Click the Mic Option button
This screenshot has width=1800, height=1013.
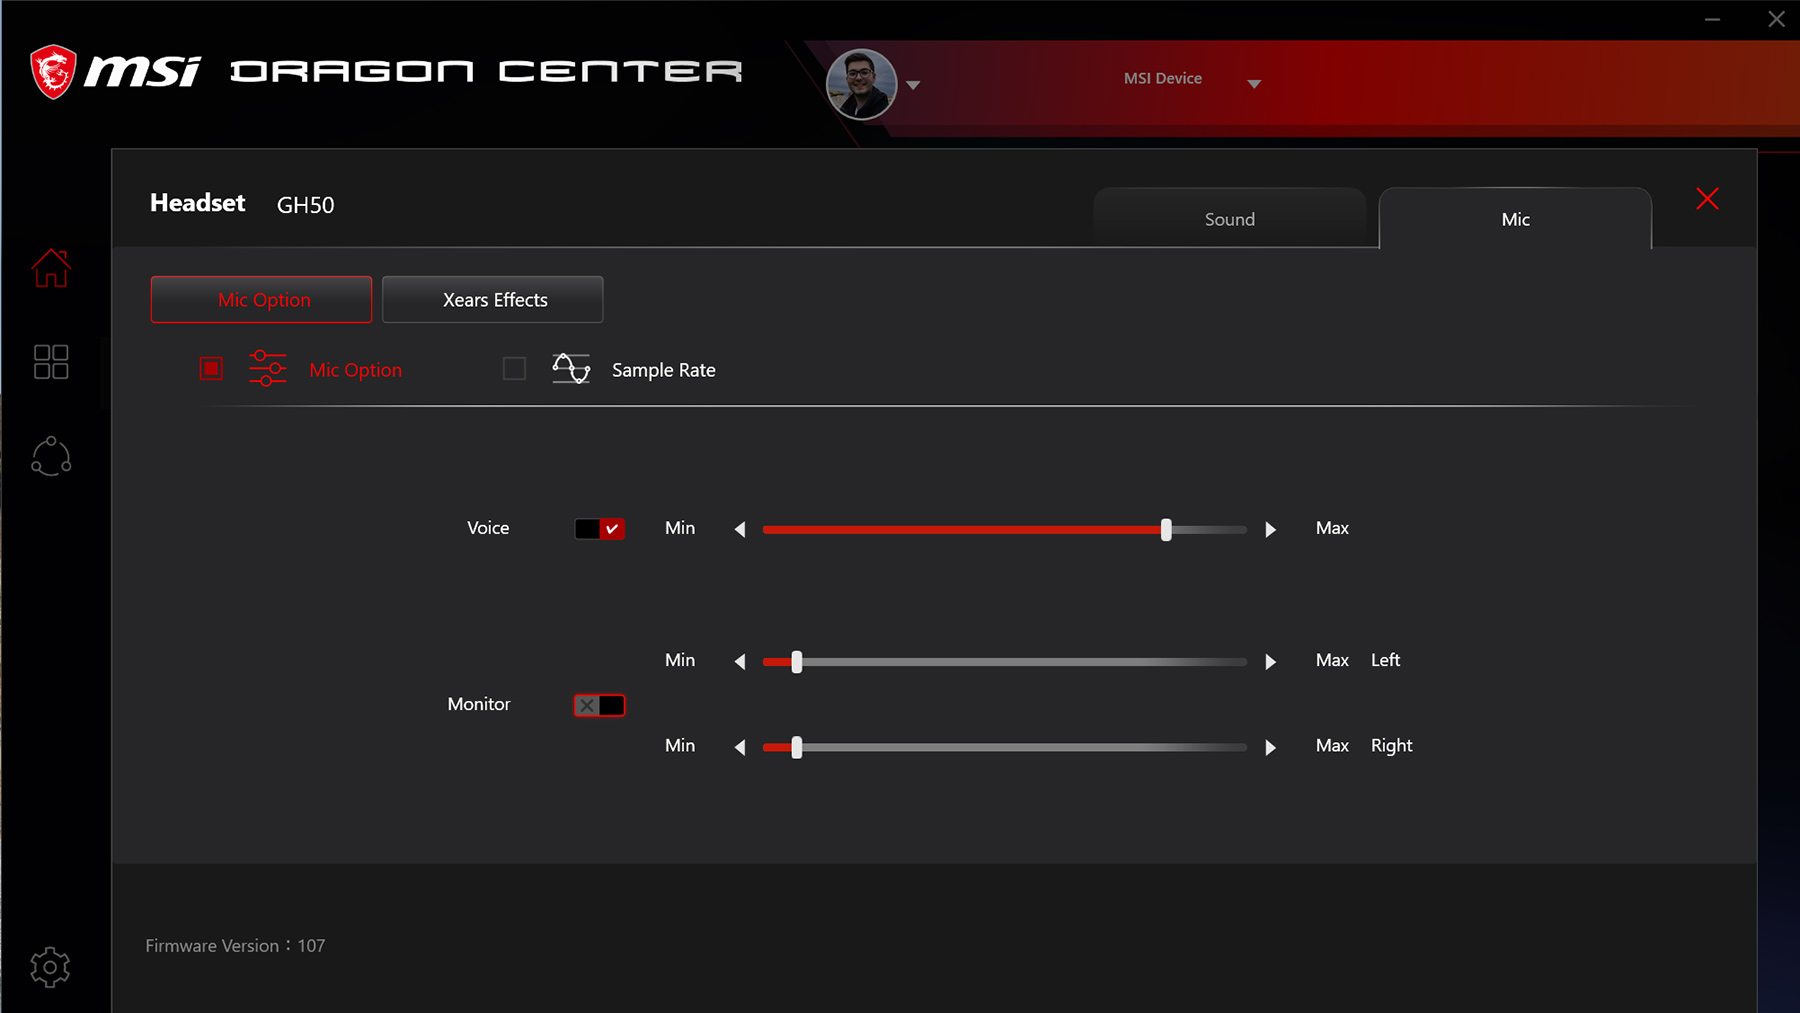(x=262, y=299)
